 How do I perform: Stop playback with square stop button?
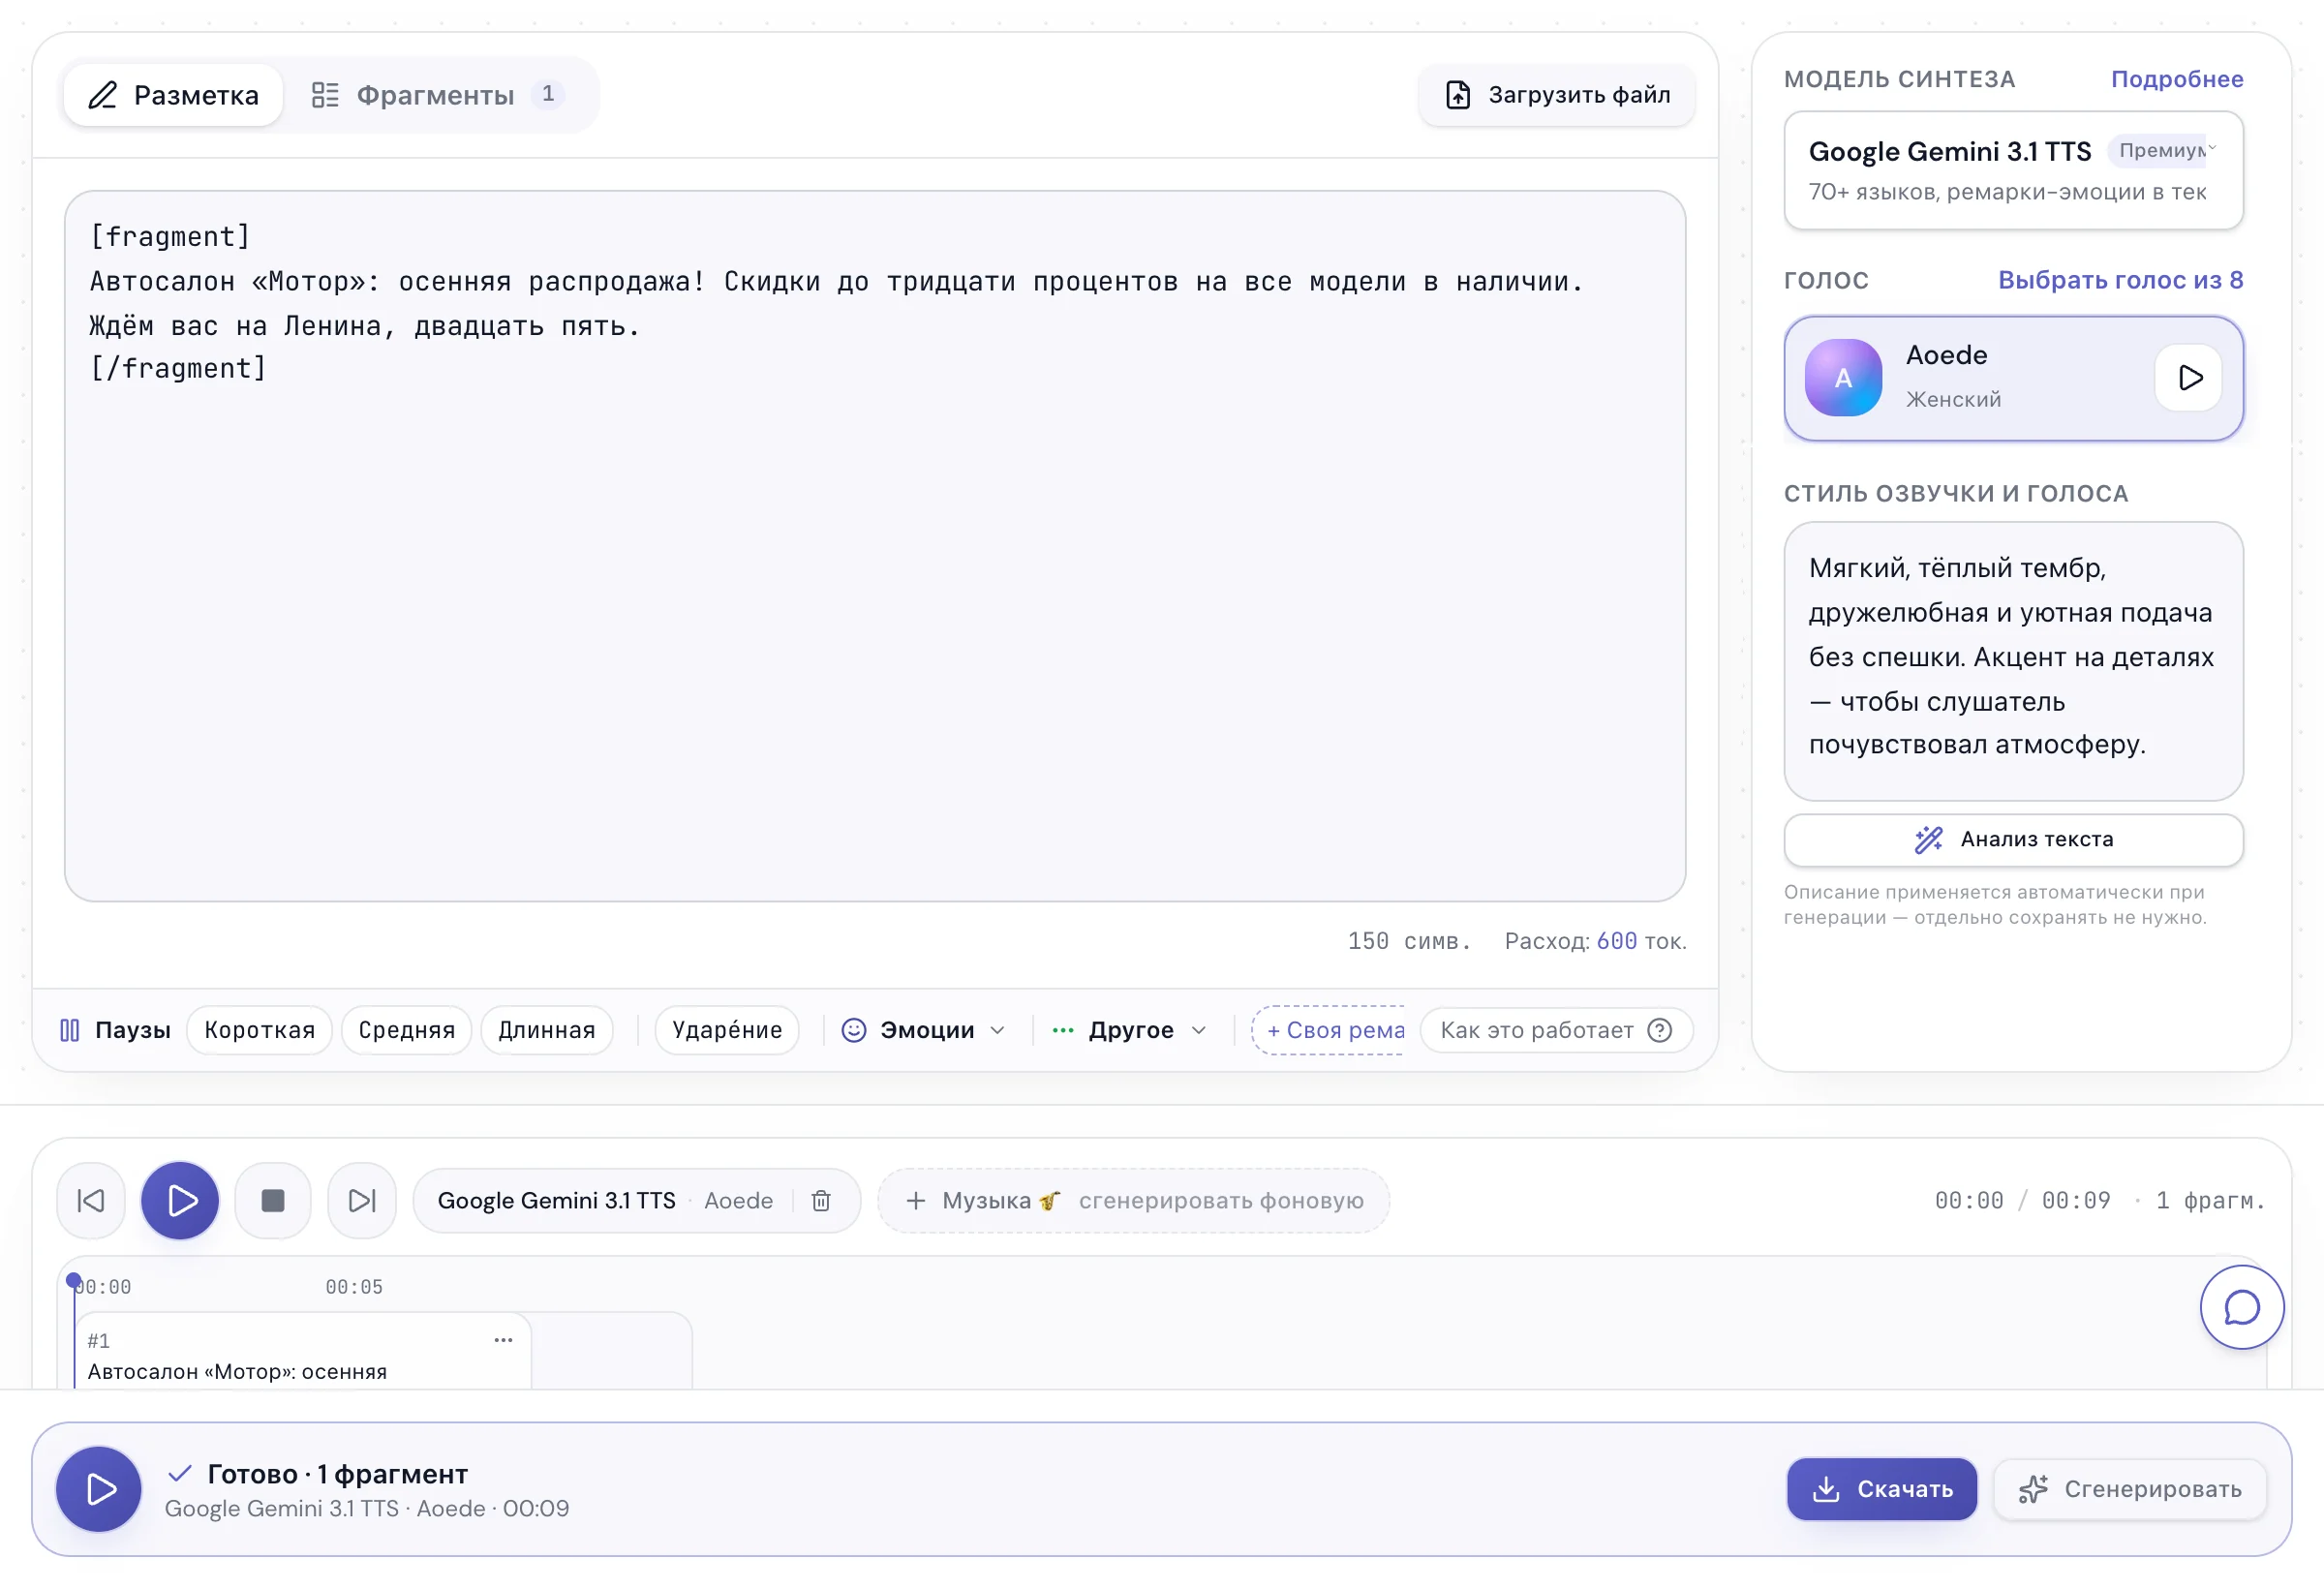tap(273, 1201)
